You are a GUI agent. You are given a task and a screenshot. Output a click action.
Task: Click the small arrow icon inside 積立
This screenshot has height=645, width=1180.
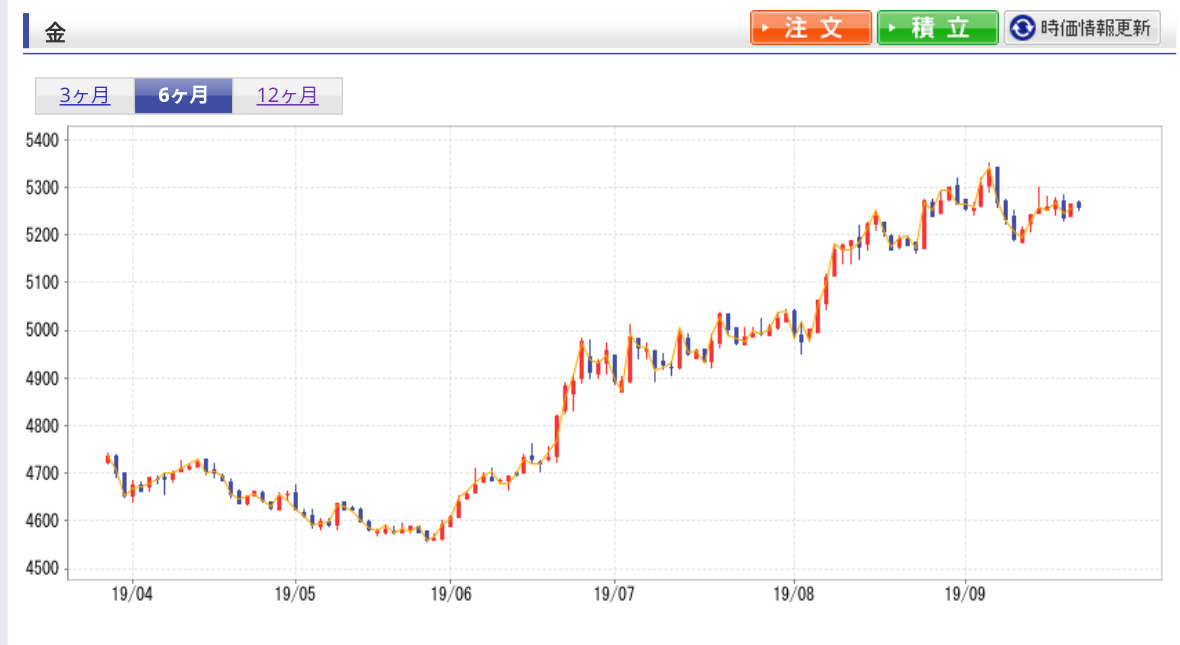click(x=892, y=28)
